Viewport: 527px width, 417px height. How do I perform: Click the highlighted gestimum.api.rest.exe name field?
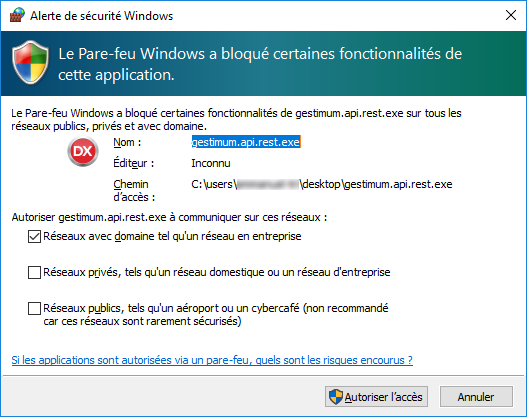[246, 142]
